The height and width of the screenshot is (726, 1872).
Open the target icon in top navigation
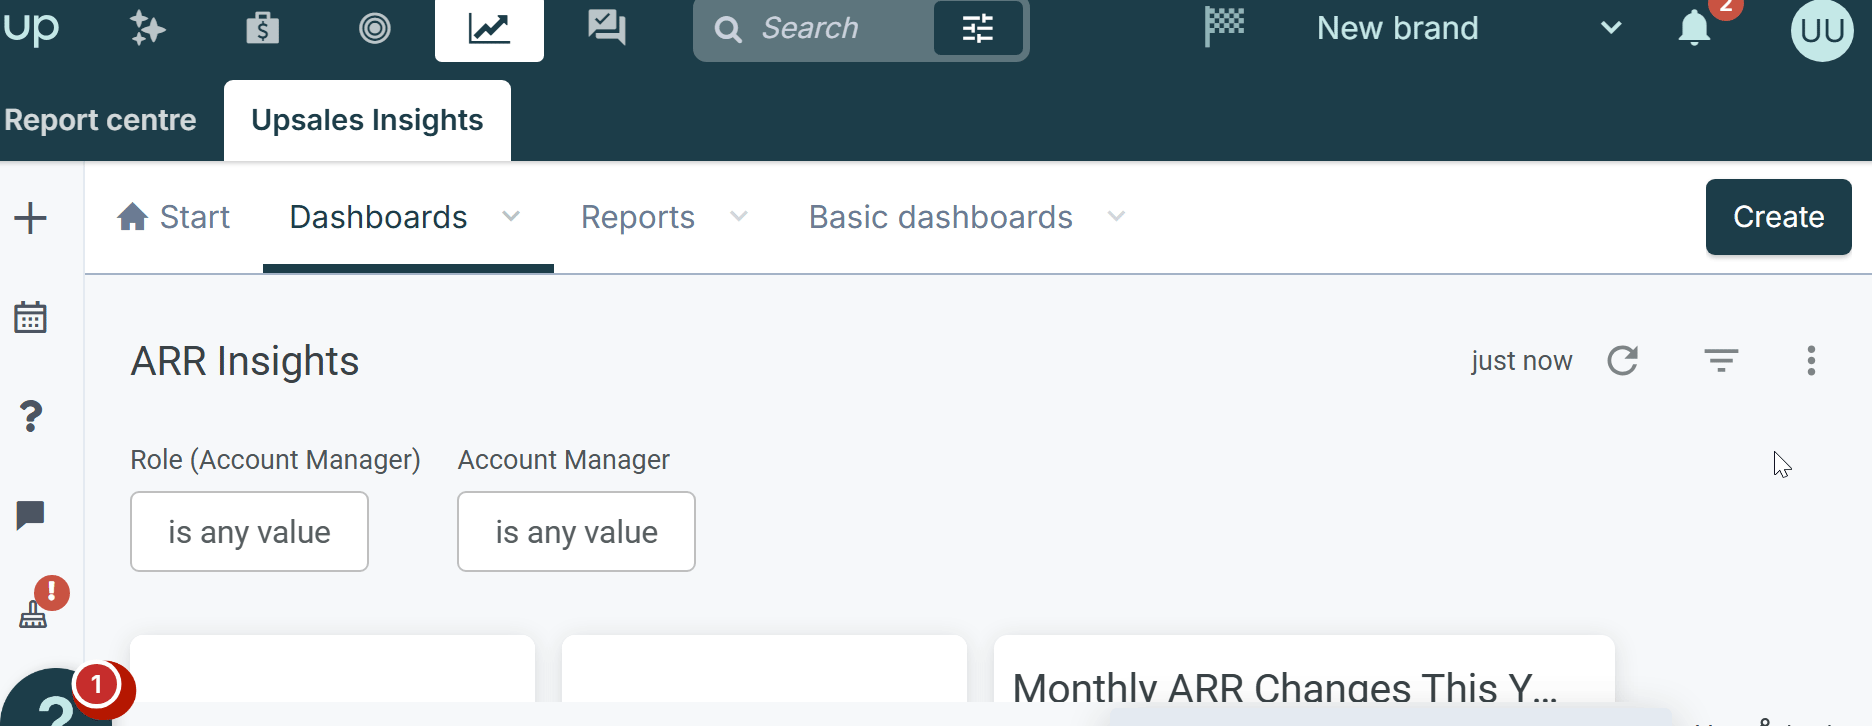375,28
